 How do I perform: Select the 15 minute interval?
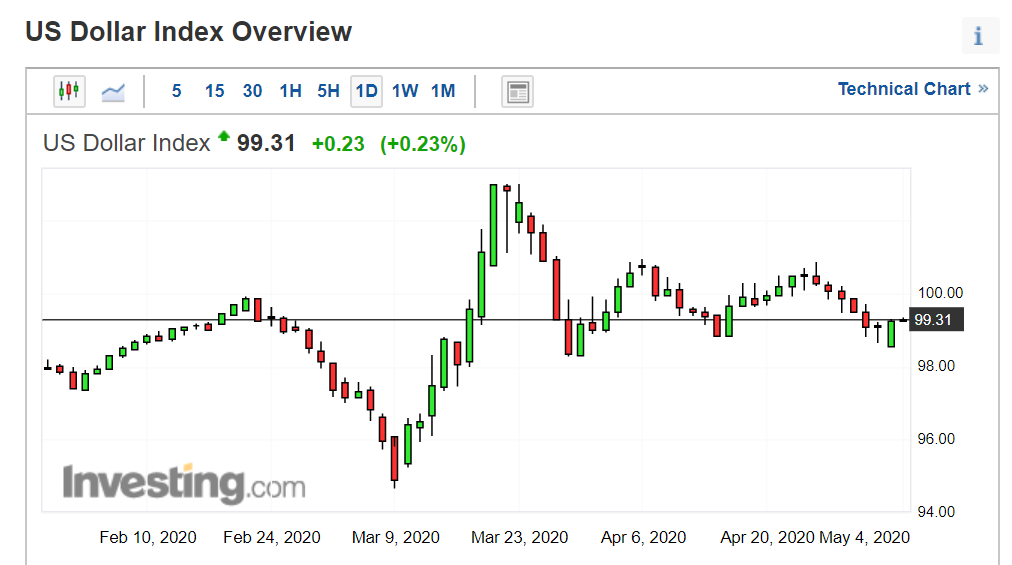214,91
